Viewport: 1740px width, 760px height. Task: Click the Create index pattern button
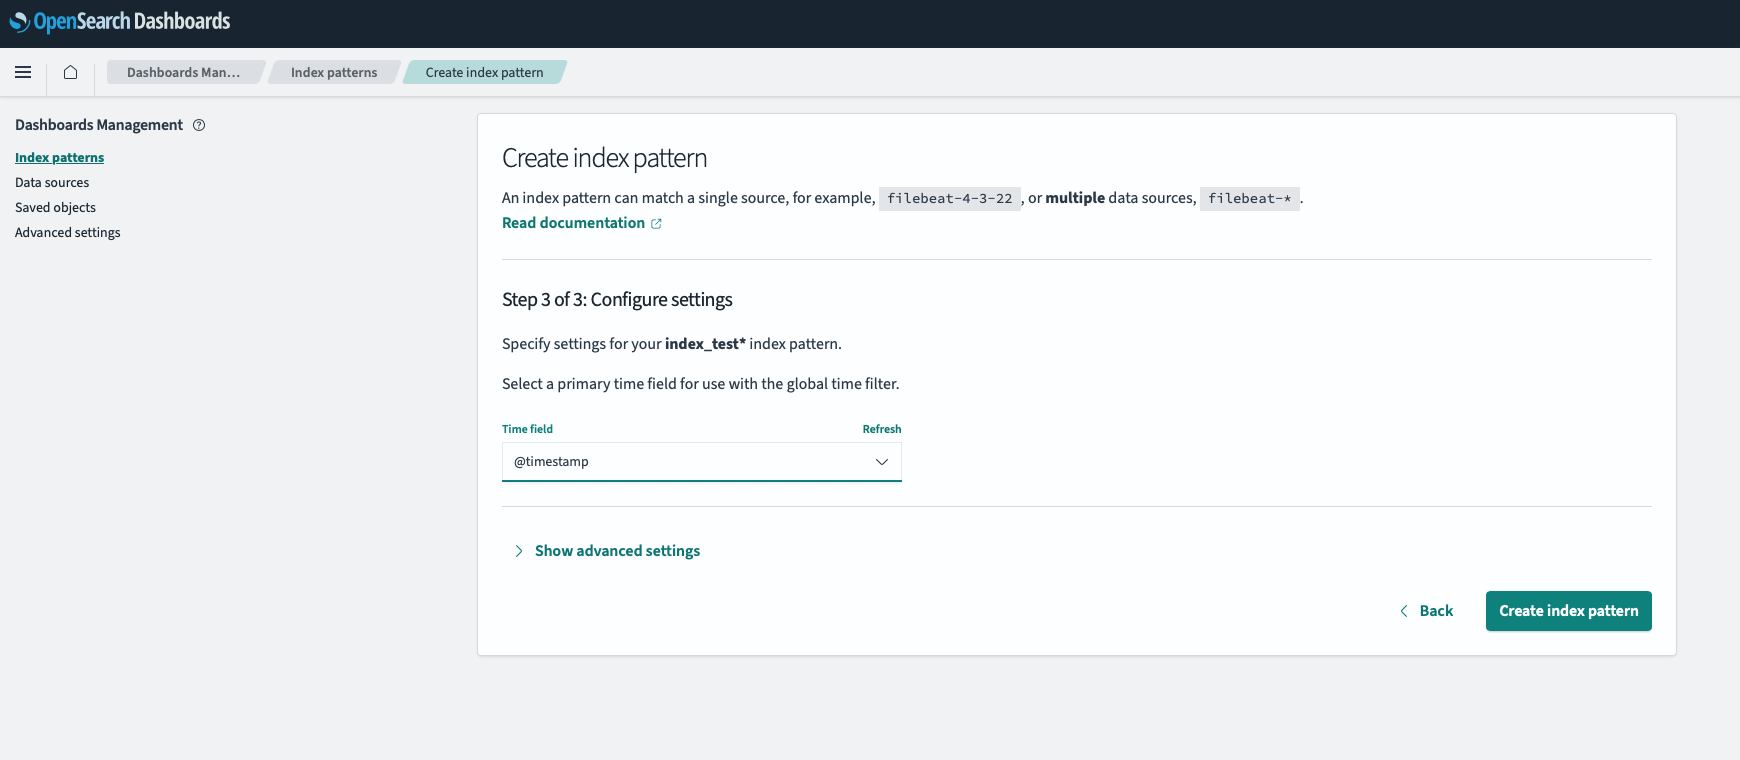pos(1568,611)
